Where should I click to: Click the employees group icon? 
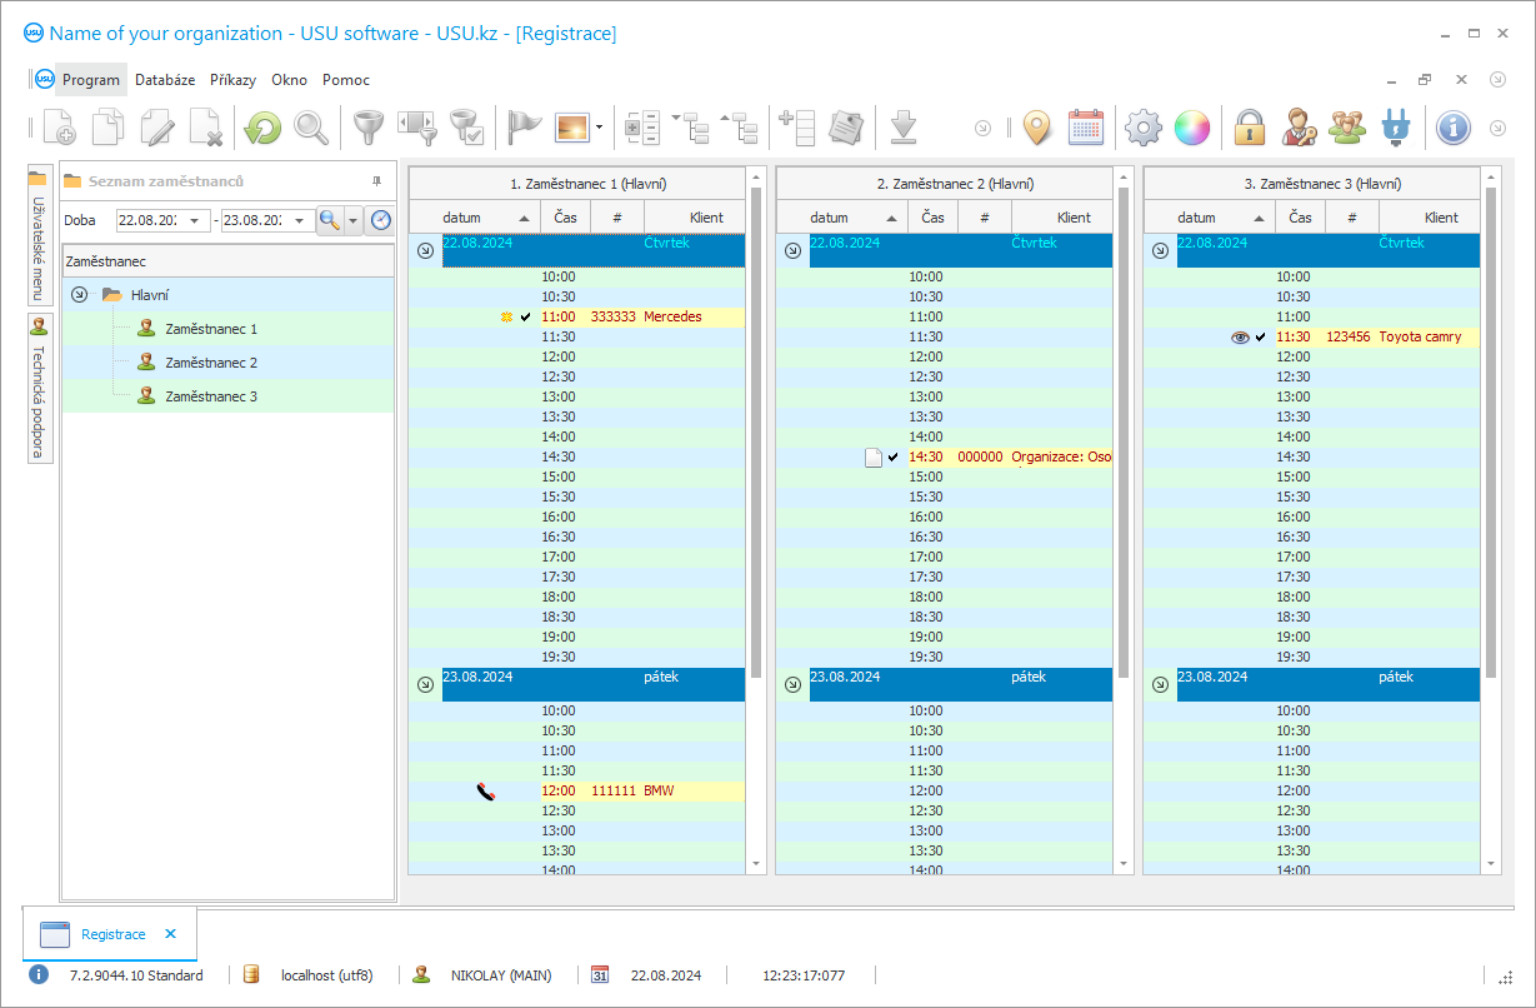(x=1347, y=127)
